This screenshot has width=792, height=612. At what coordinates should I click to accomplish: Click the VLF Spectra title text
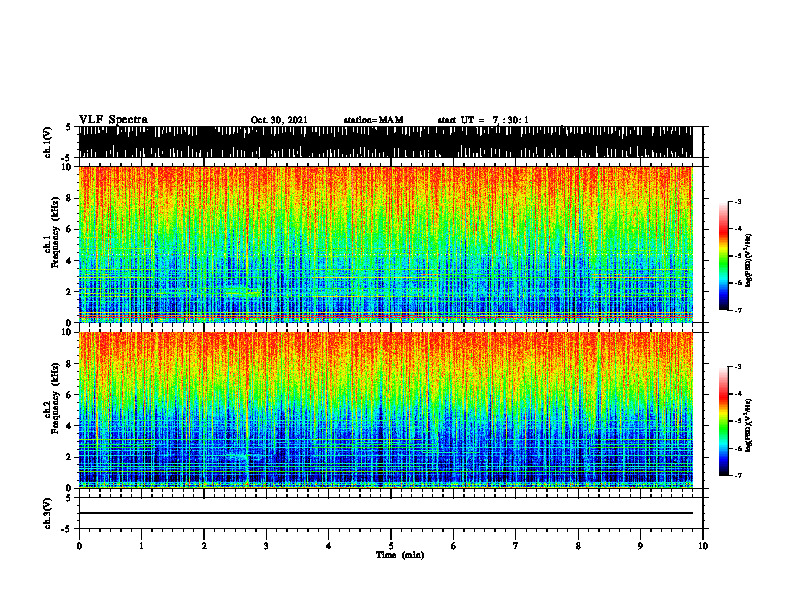113,119
